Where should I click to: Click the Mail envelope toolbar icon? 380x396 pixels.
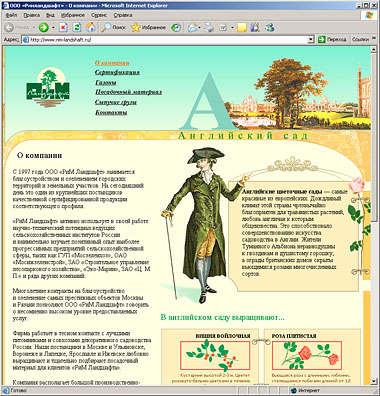point(192,27)
